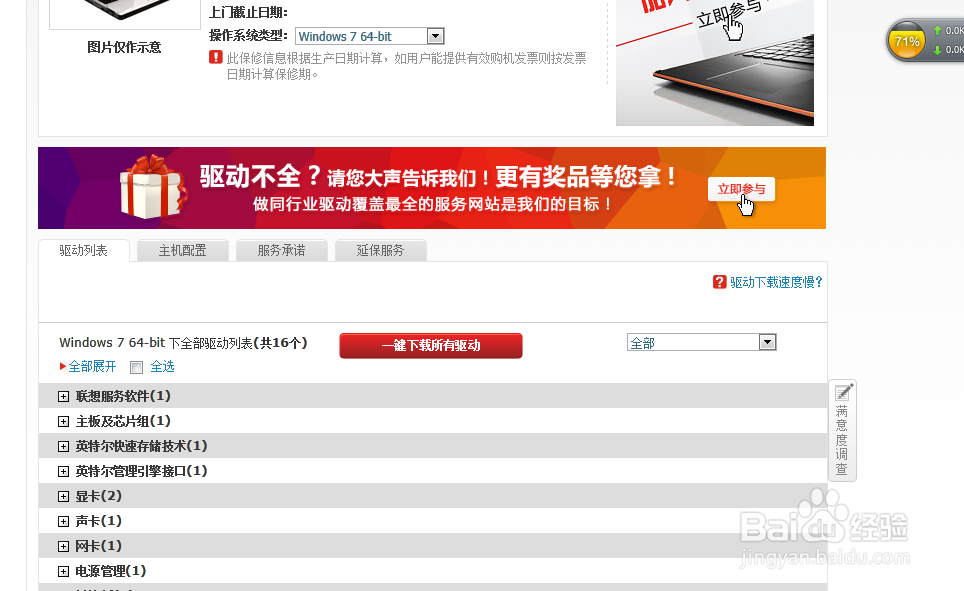Click the 显卡(2) row label
964x591 pixels.
(98, 496)
